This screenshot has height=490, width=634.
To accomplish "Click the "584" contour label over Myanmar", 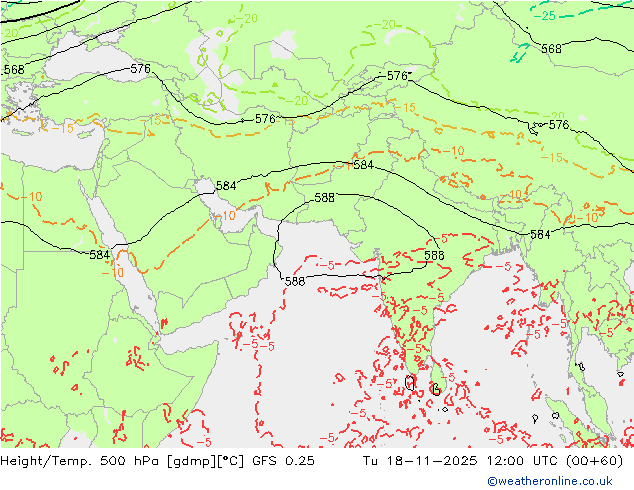I will [x=540, y=234].
